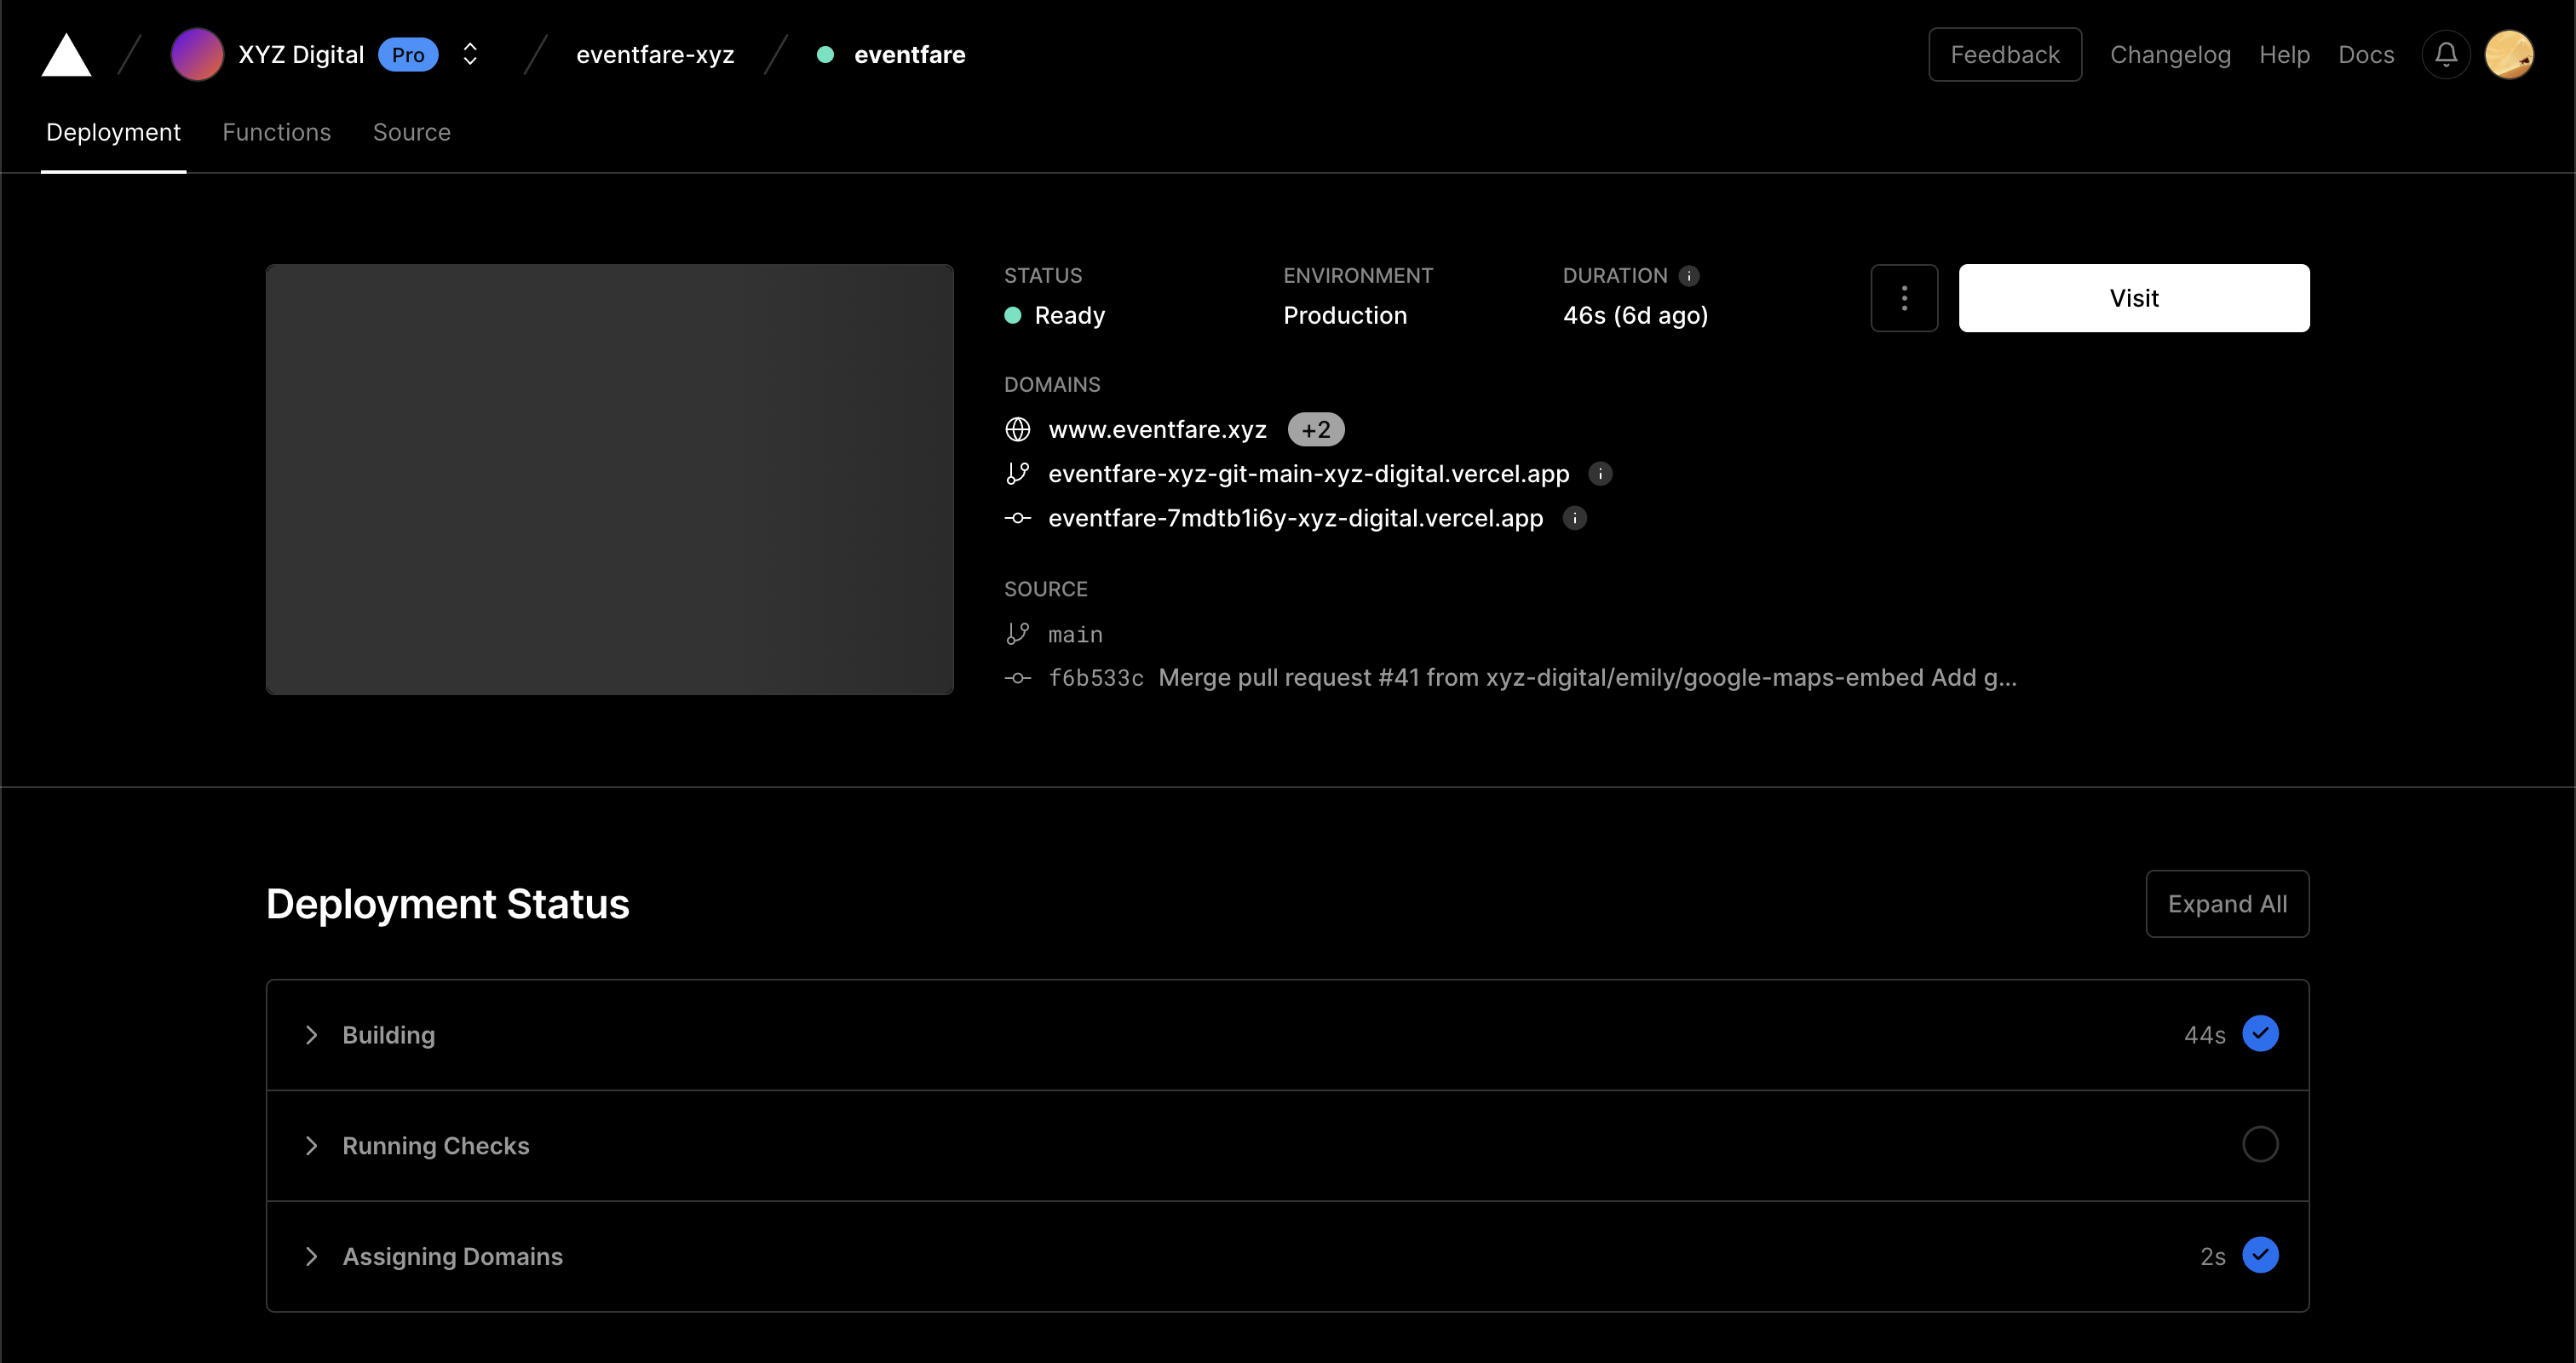Viewport: 2576px width, 1363px height.
Task: Expand the Building step chevron
Action: [311, 1035]
